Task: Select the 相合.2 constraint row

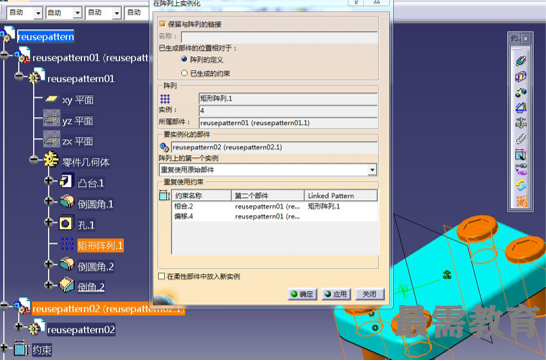Action: (274, 206)
